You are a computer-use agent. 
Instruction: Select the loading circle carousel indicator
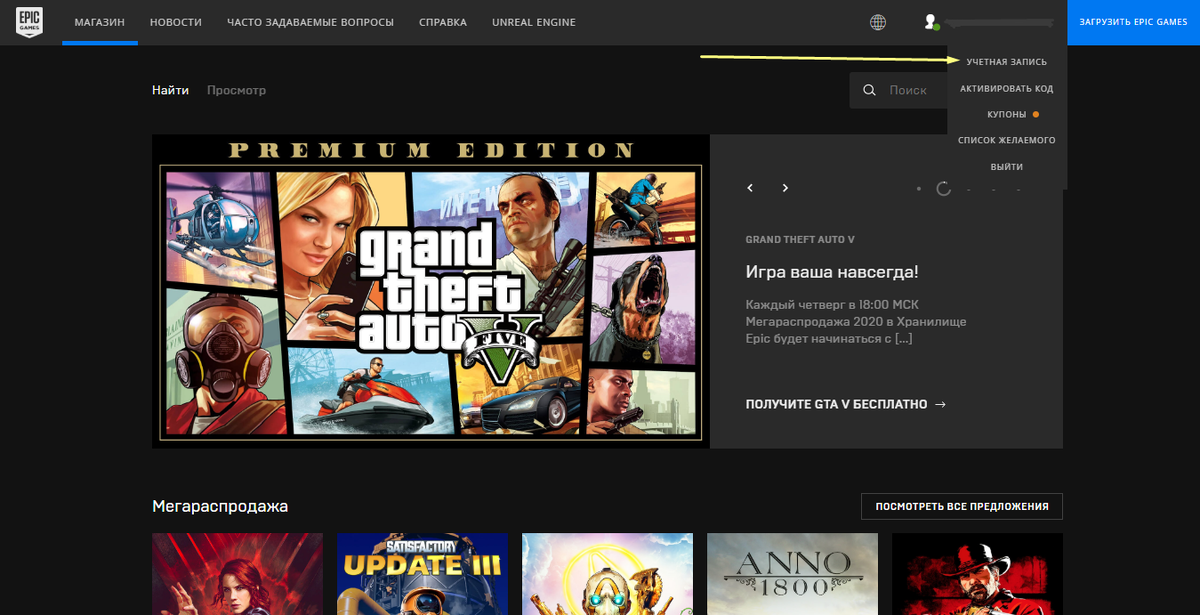[x=943, y=188]
